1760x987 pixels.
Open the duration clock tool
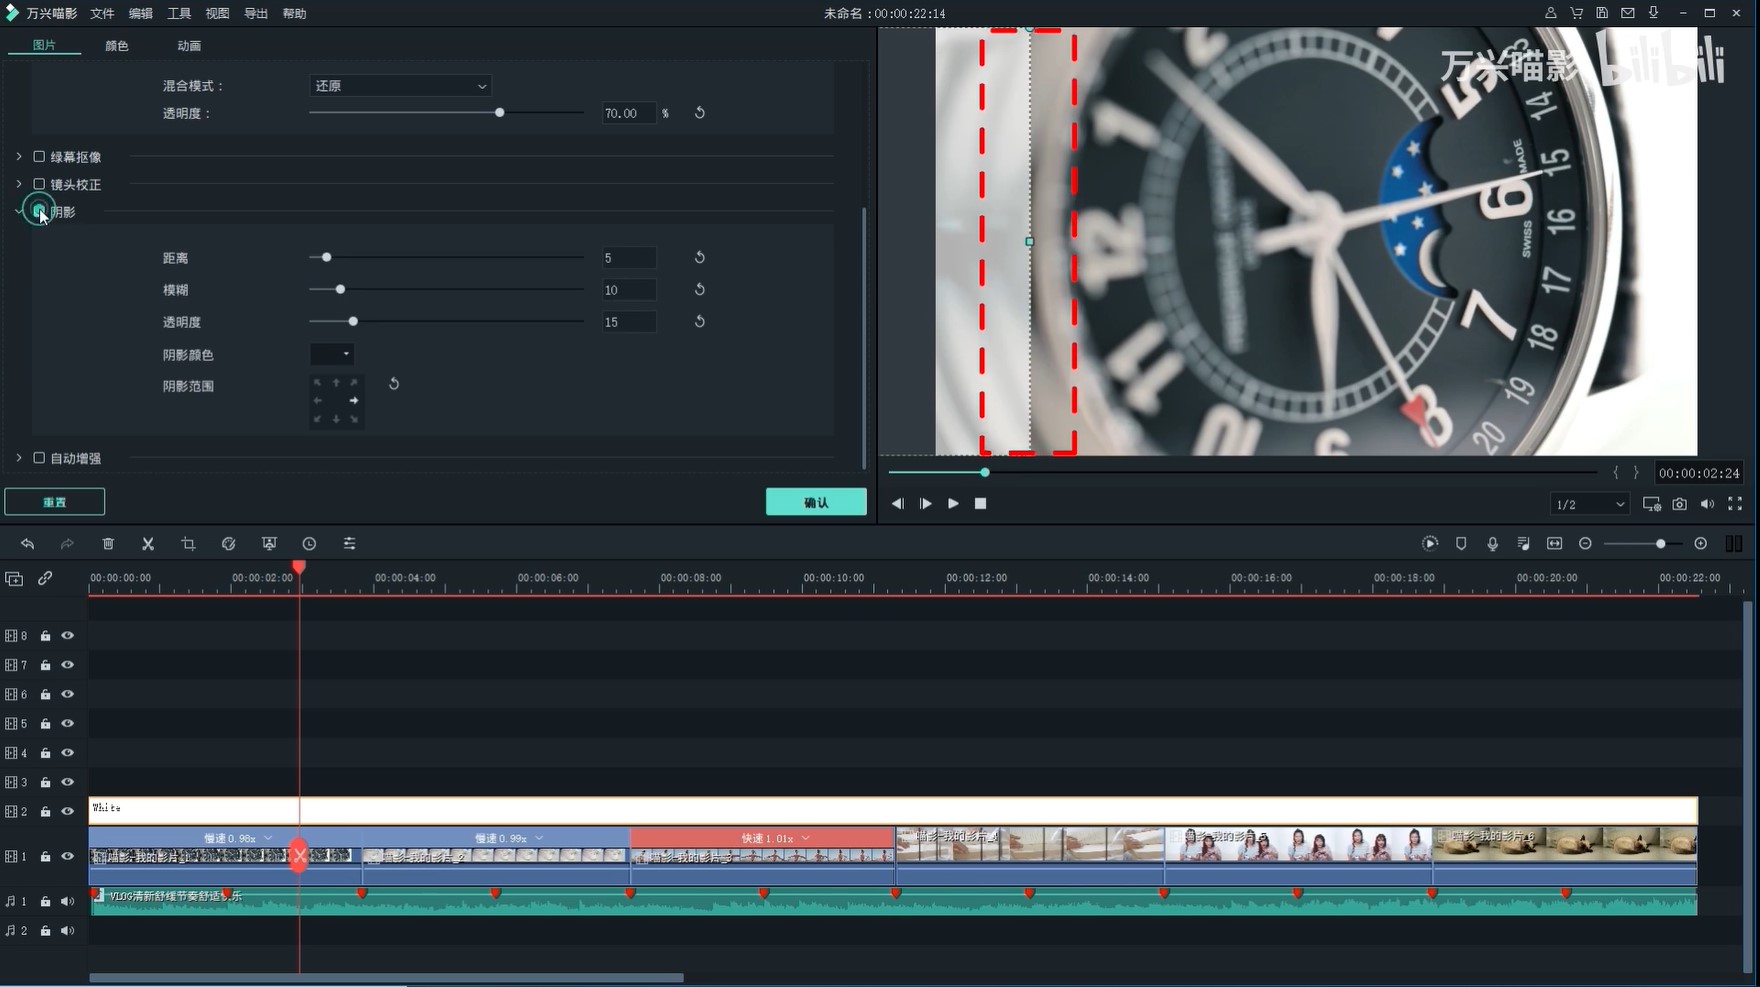(x=309, y=544)
